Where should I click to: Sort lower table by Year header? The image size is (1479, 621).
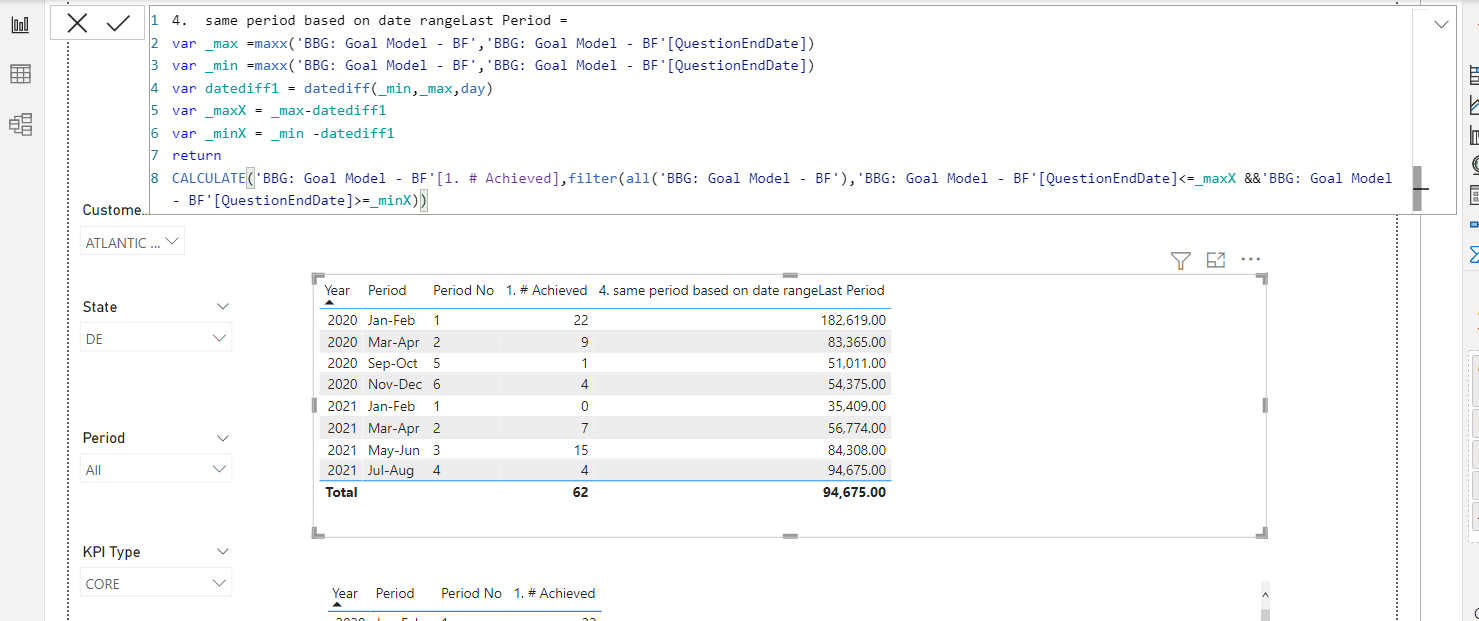(x=345, y=593)
